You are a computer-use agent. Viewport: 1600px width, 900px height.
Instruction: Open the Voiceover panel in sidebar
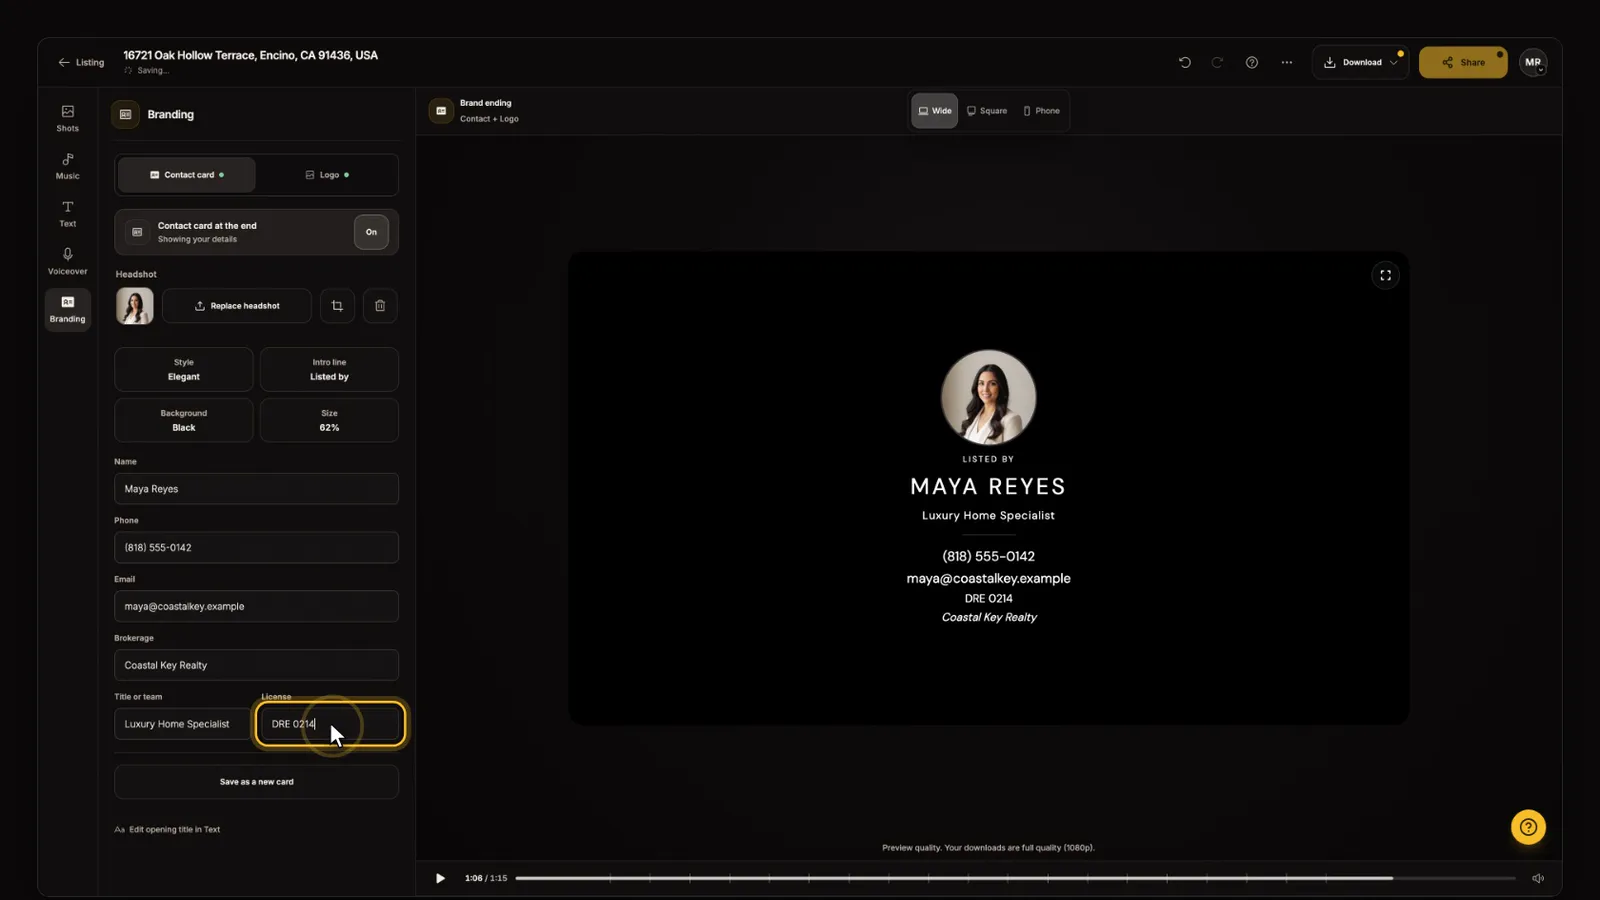(x=67, y=262)
